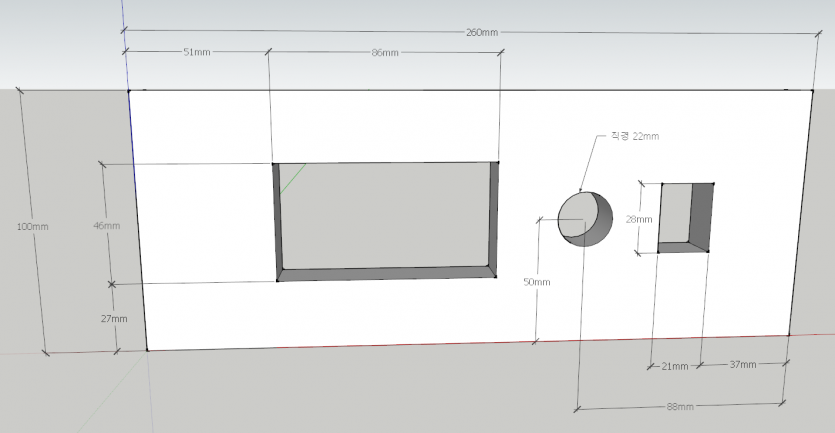Select the small rectangular cutout on right
This screenshot has width=835, height=433.
point(686,217)
